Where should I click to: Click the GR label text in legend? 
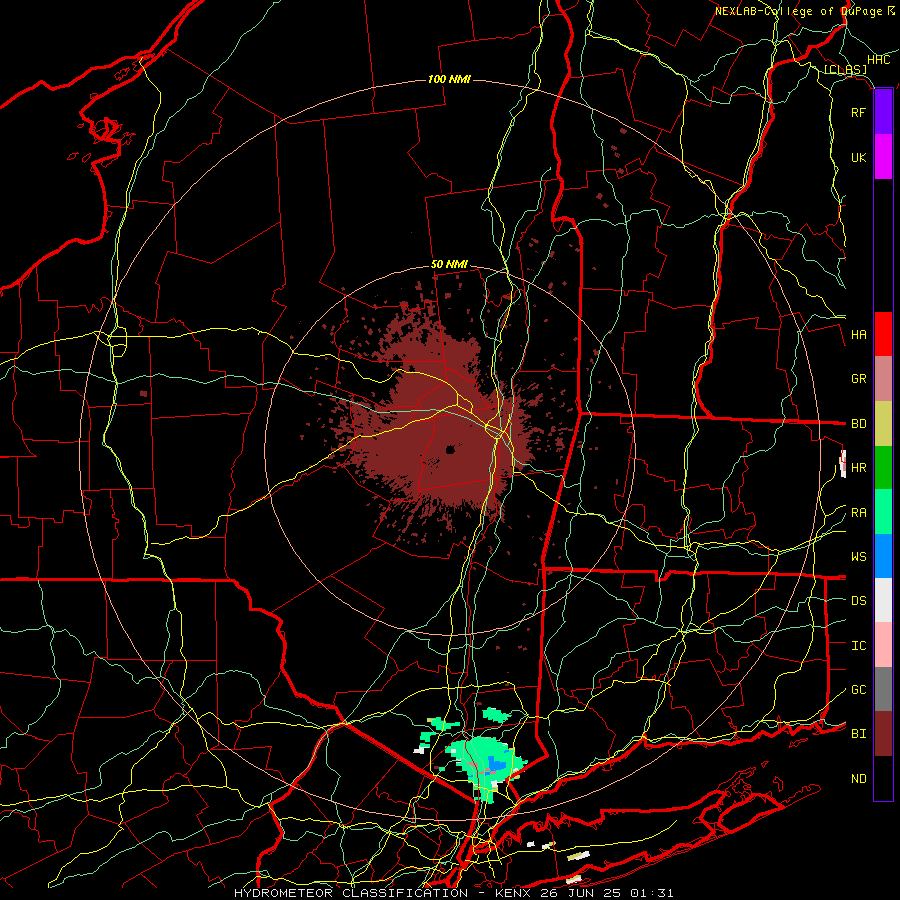pos(858,379)
